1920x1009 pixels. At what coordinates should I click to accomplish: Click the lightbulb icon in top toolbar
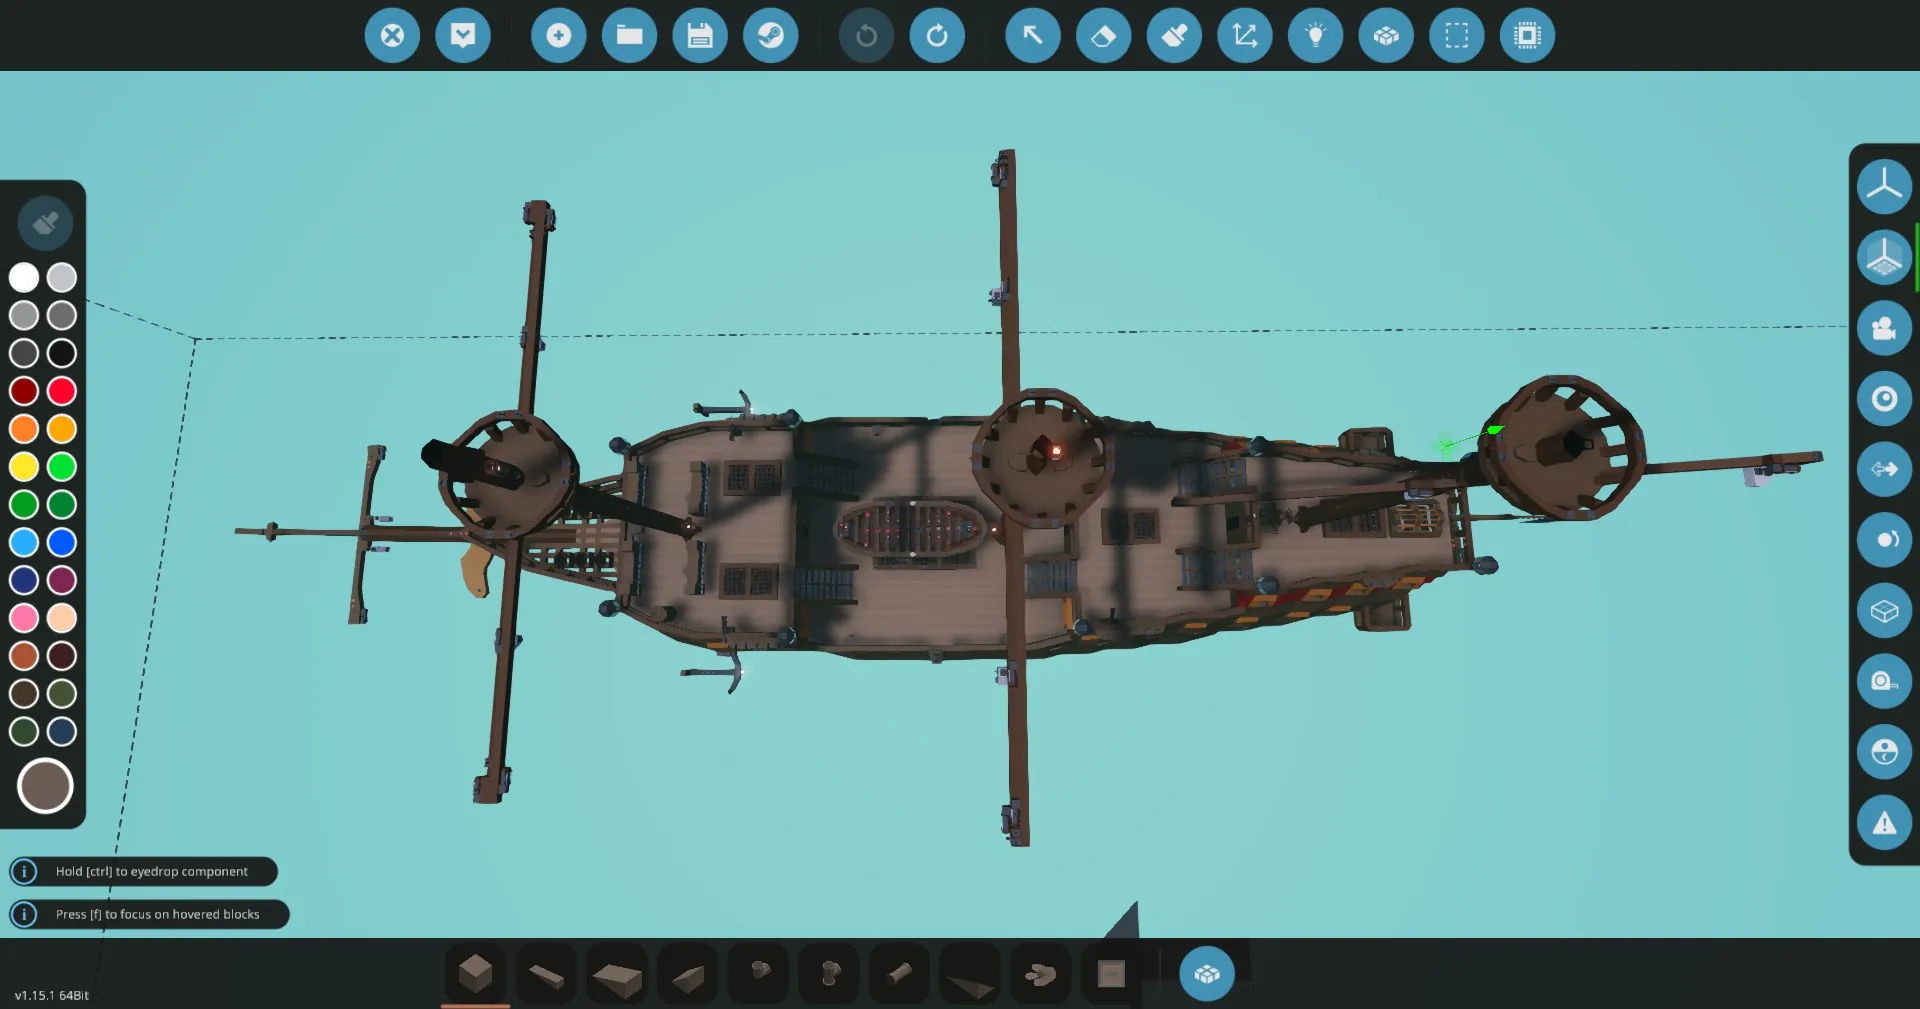1315,36
